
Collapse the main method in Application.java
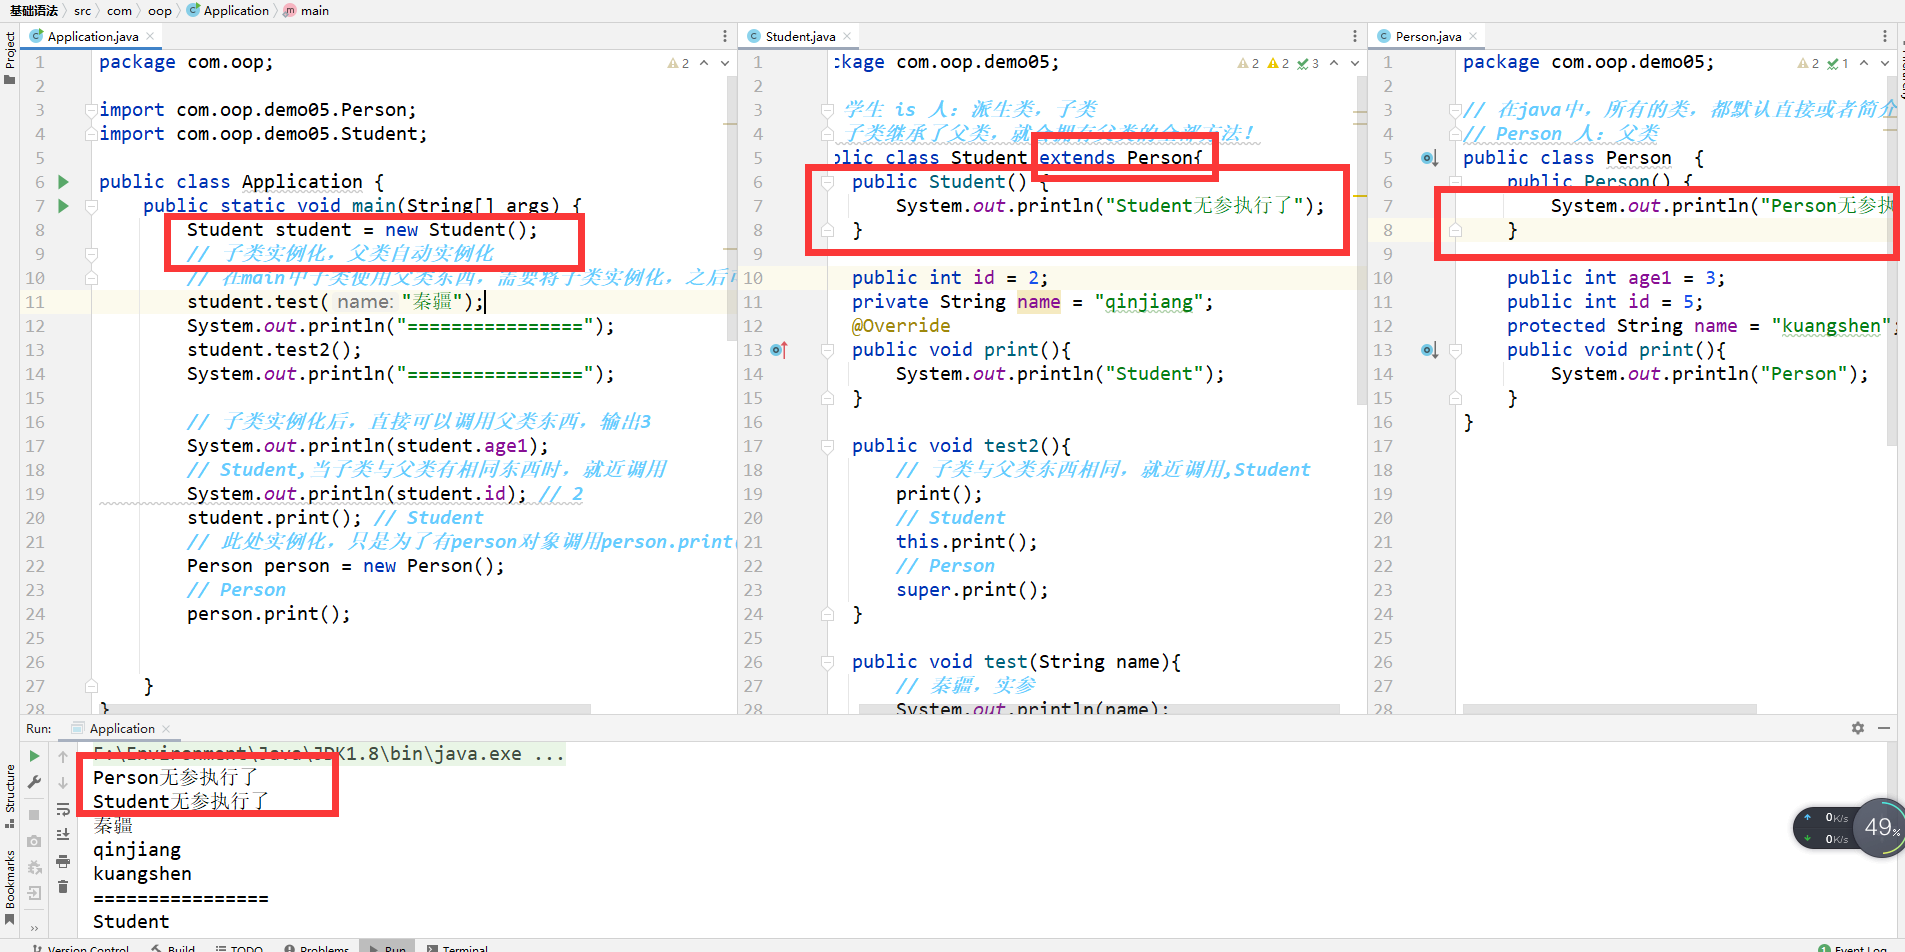click(x=91, y=206)
